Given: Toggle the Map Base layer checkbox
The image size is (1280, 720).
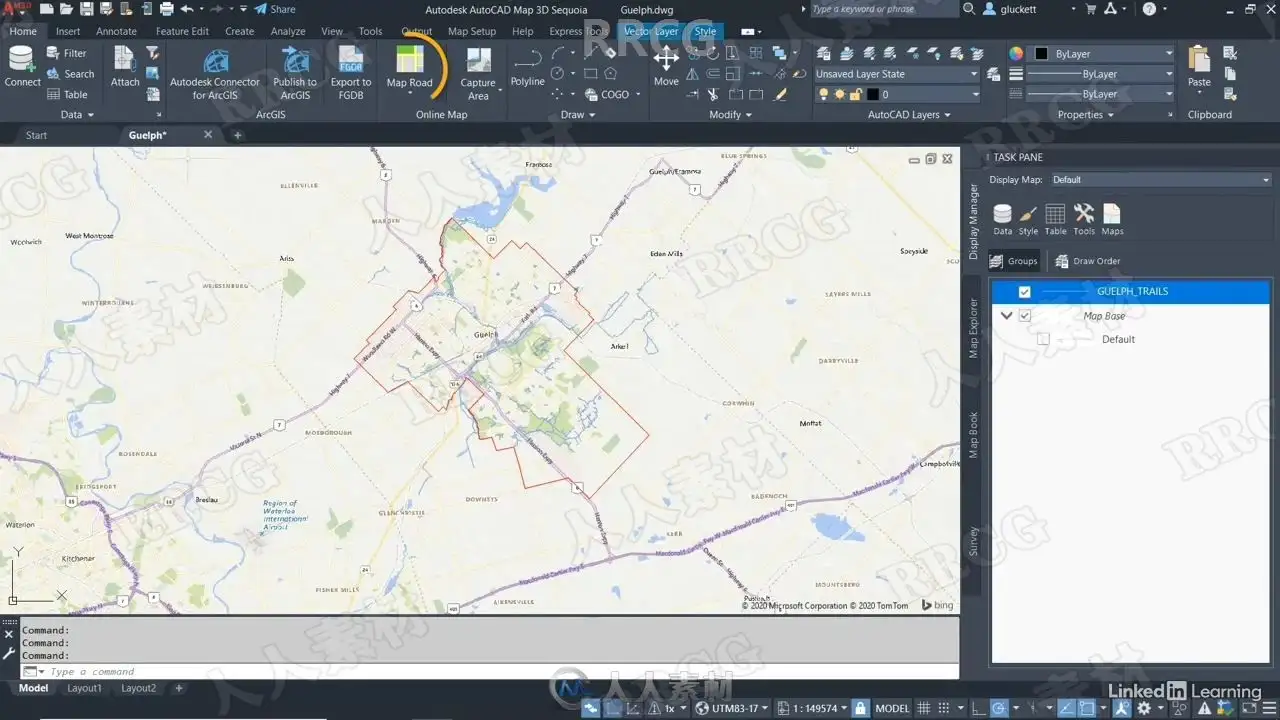Looking at the screenshot, I should click(x=1024, y=316).
